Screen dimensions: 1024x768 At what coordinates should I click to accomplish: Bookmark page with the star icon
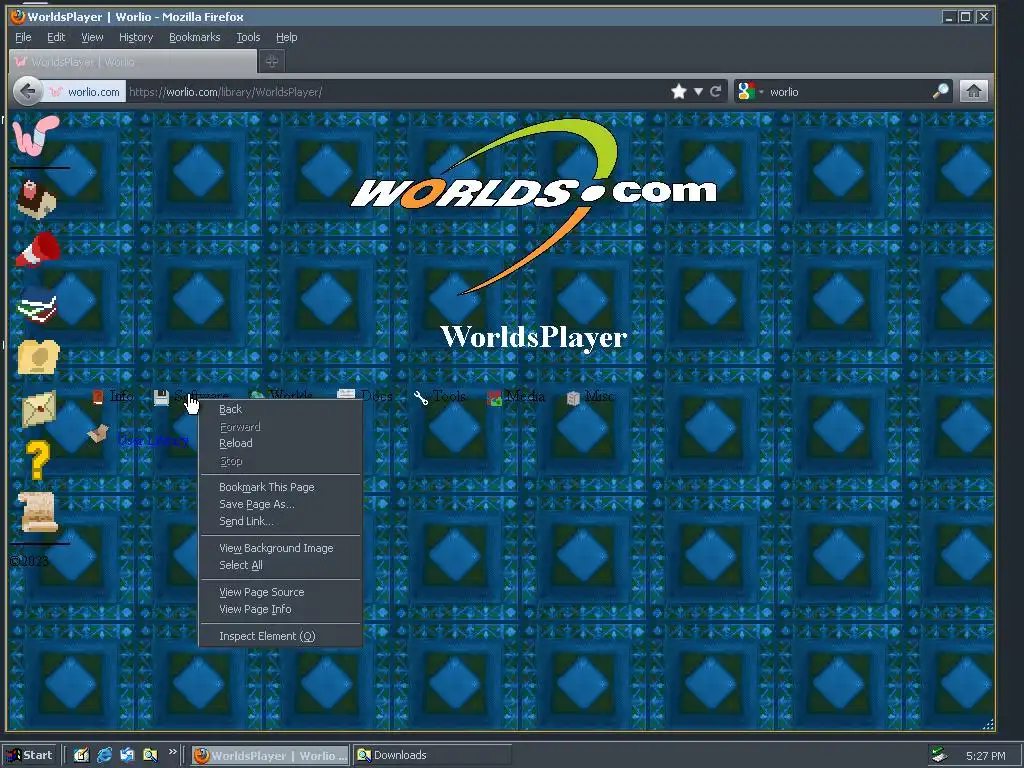pyautogui.click(x=679, y=91)
